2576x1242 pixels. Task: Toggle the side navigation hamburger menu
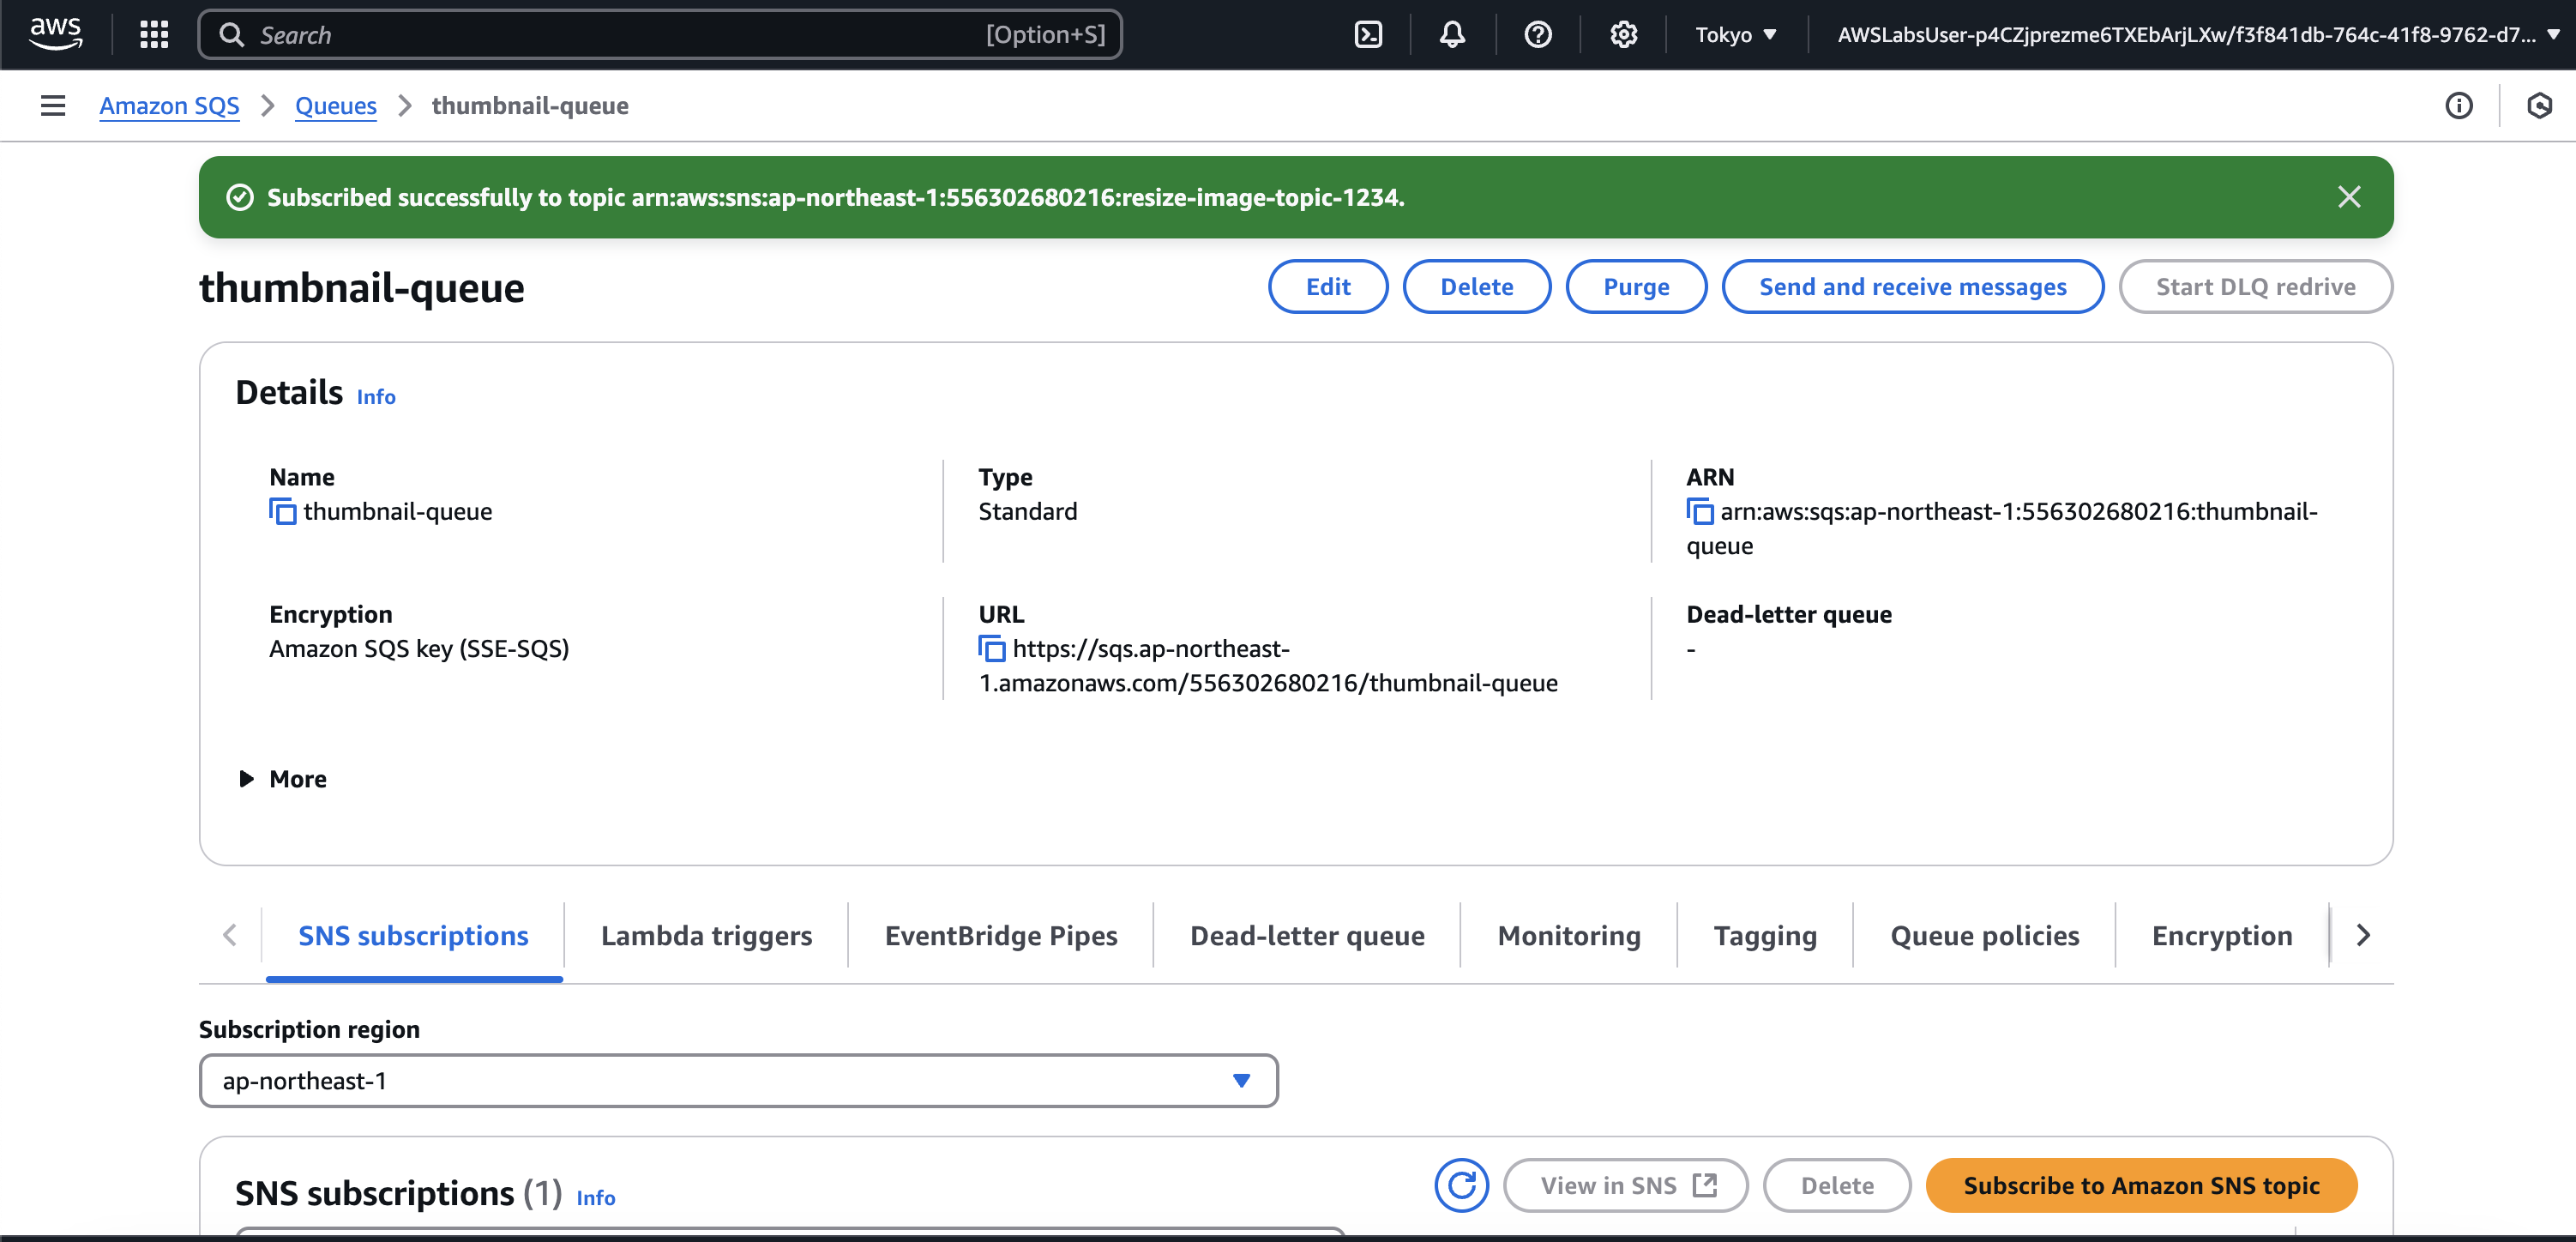click(x=53, y=105)
